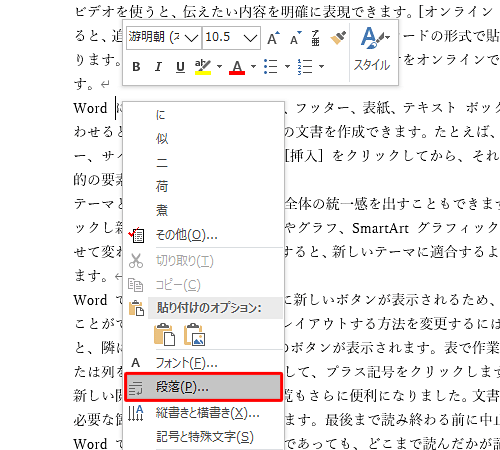Click the clipboard paste options icon
The height and width of the screenshot is (450, 500).
(136, 308)
